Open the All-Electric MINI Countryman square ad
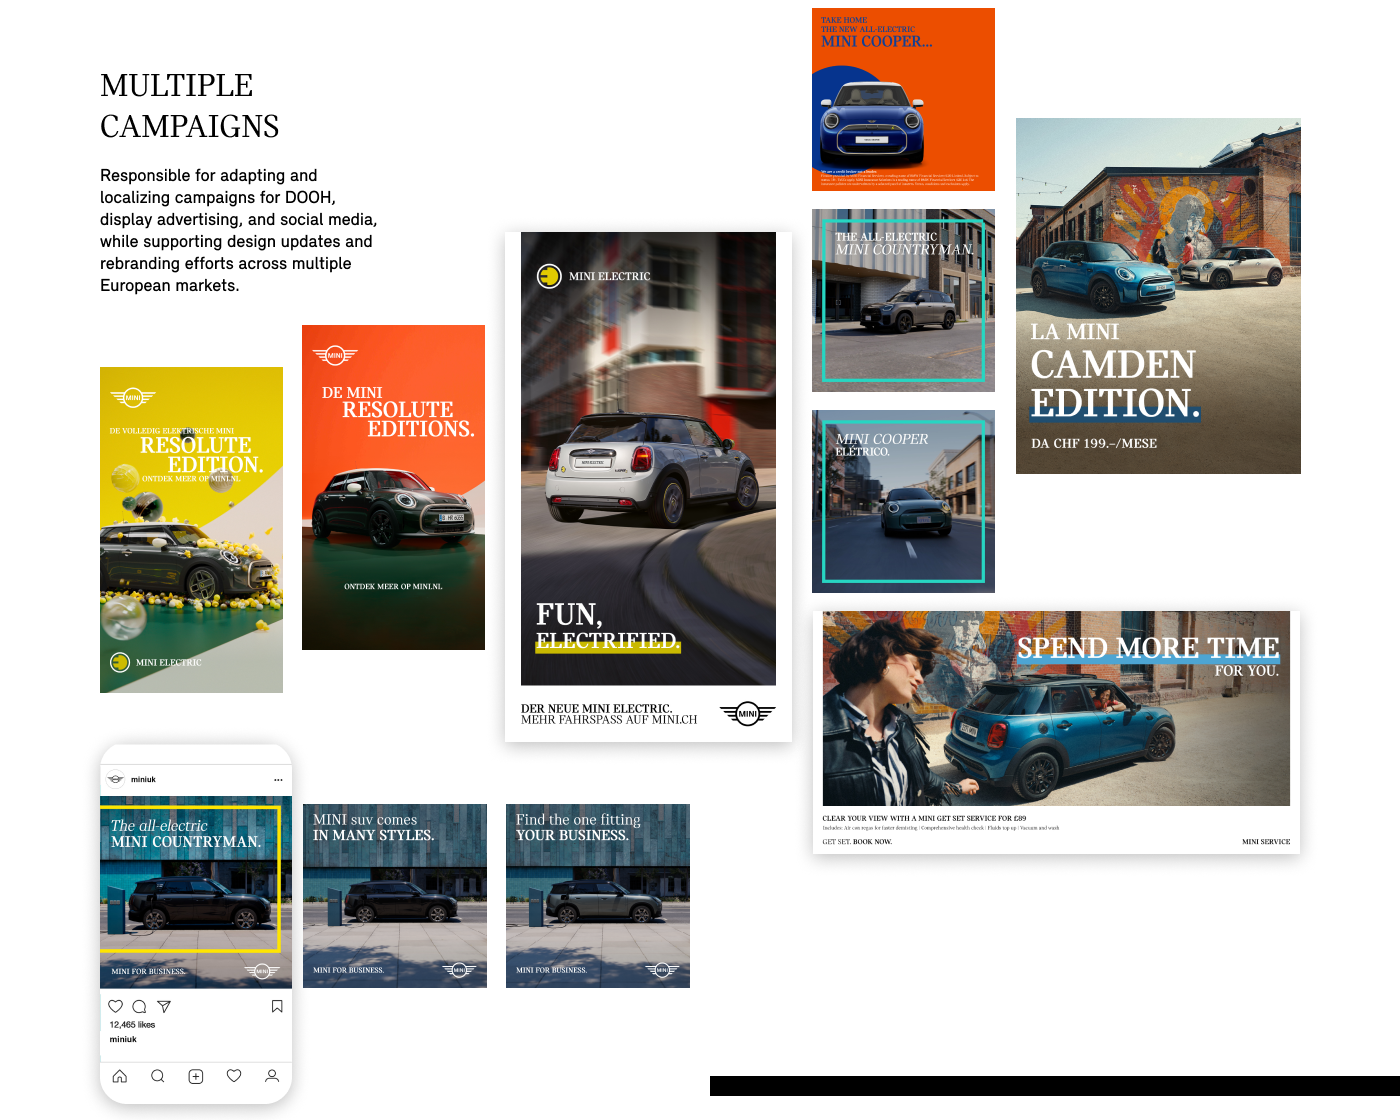The image size is (1400, 1120). (x=903, y=300)
